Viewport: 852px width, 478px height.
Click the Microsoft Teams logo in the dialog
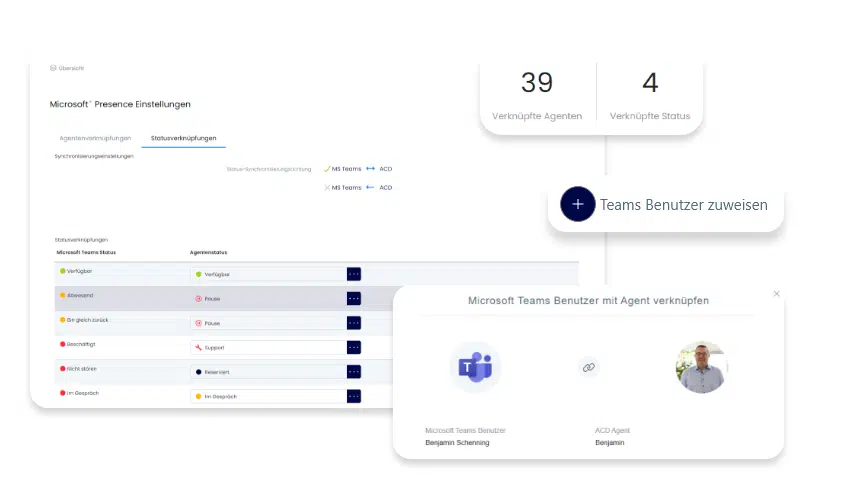pos(475,367)
